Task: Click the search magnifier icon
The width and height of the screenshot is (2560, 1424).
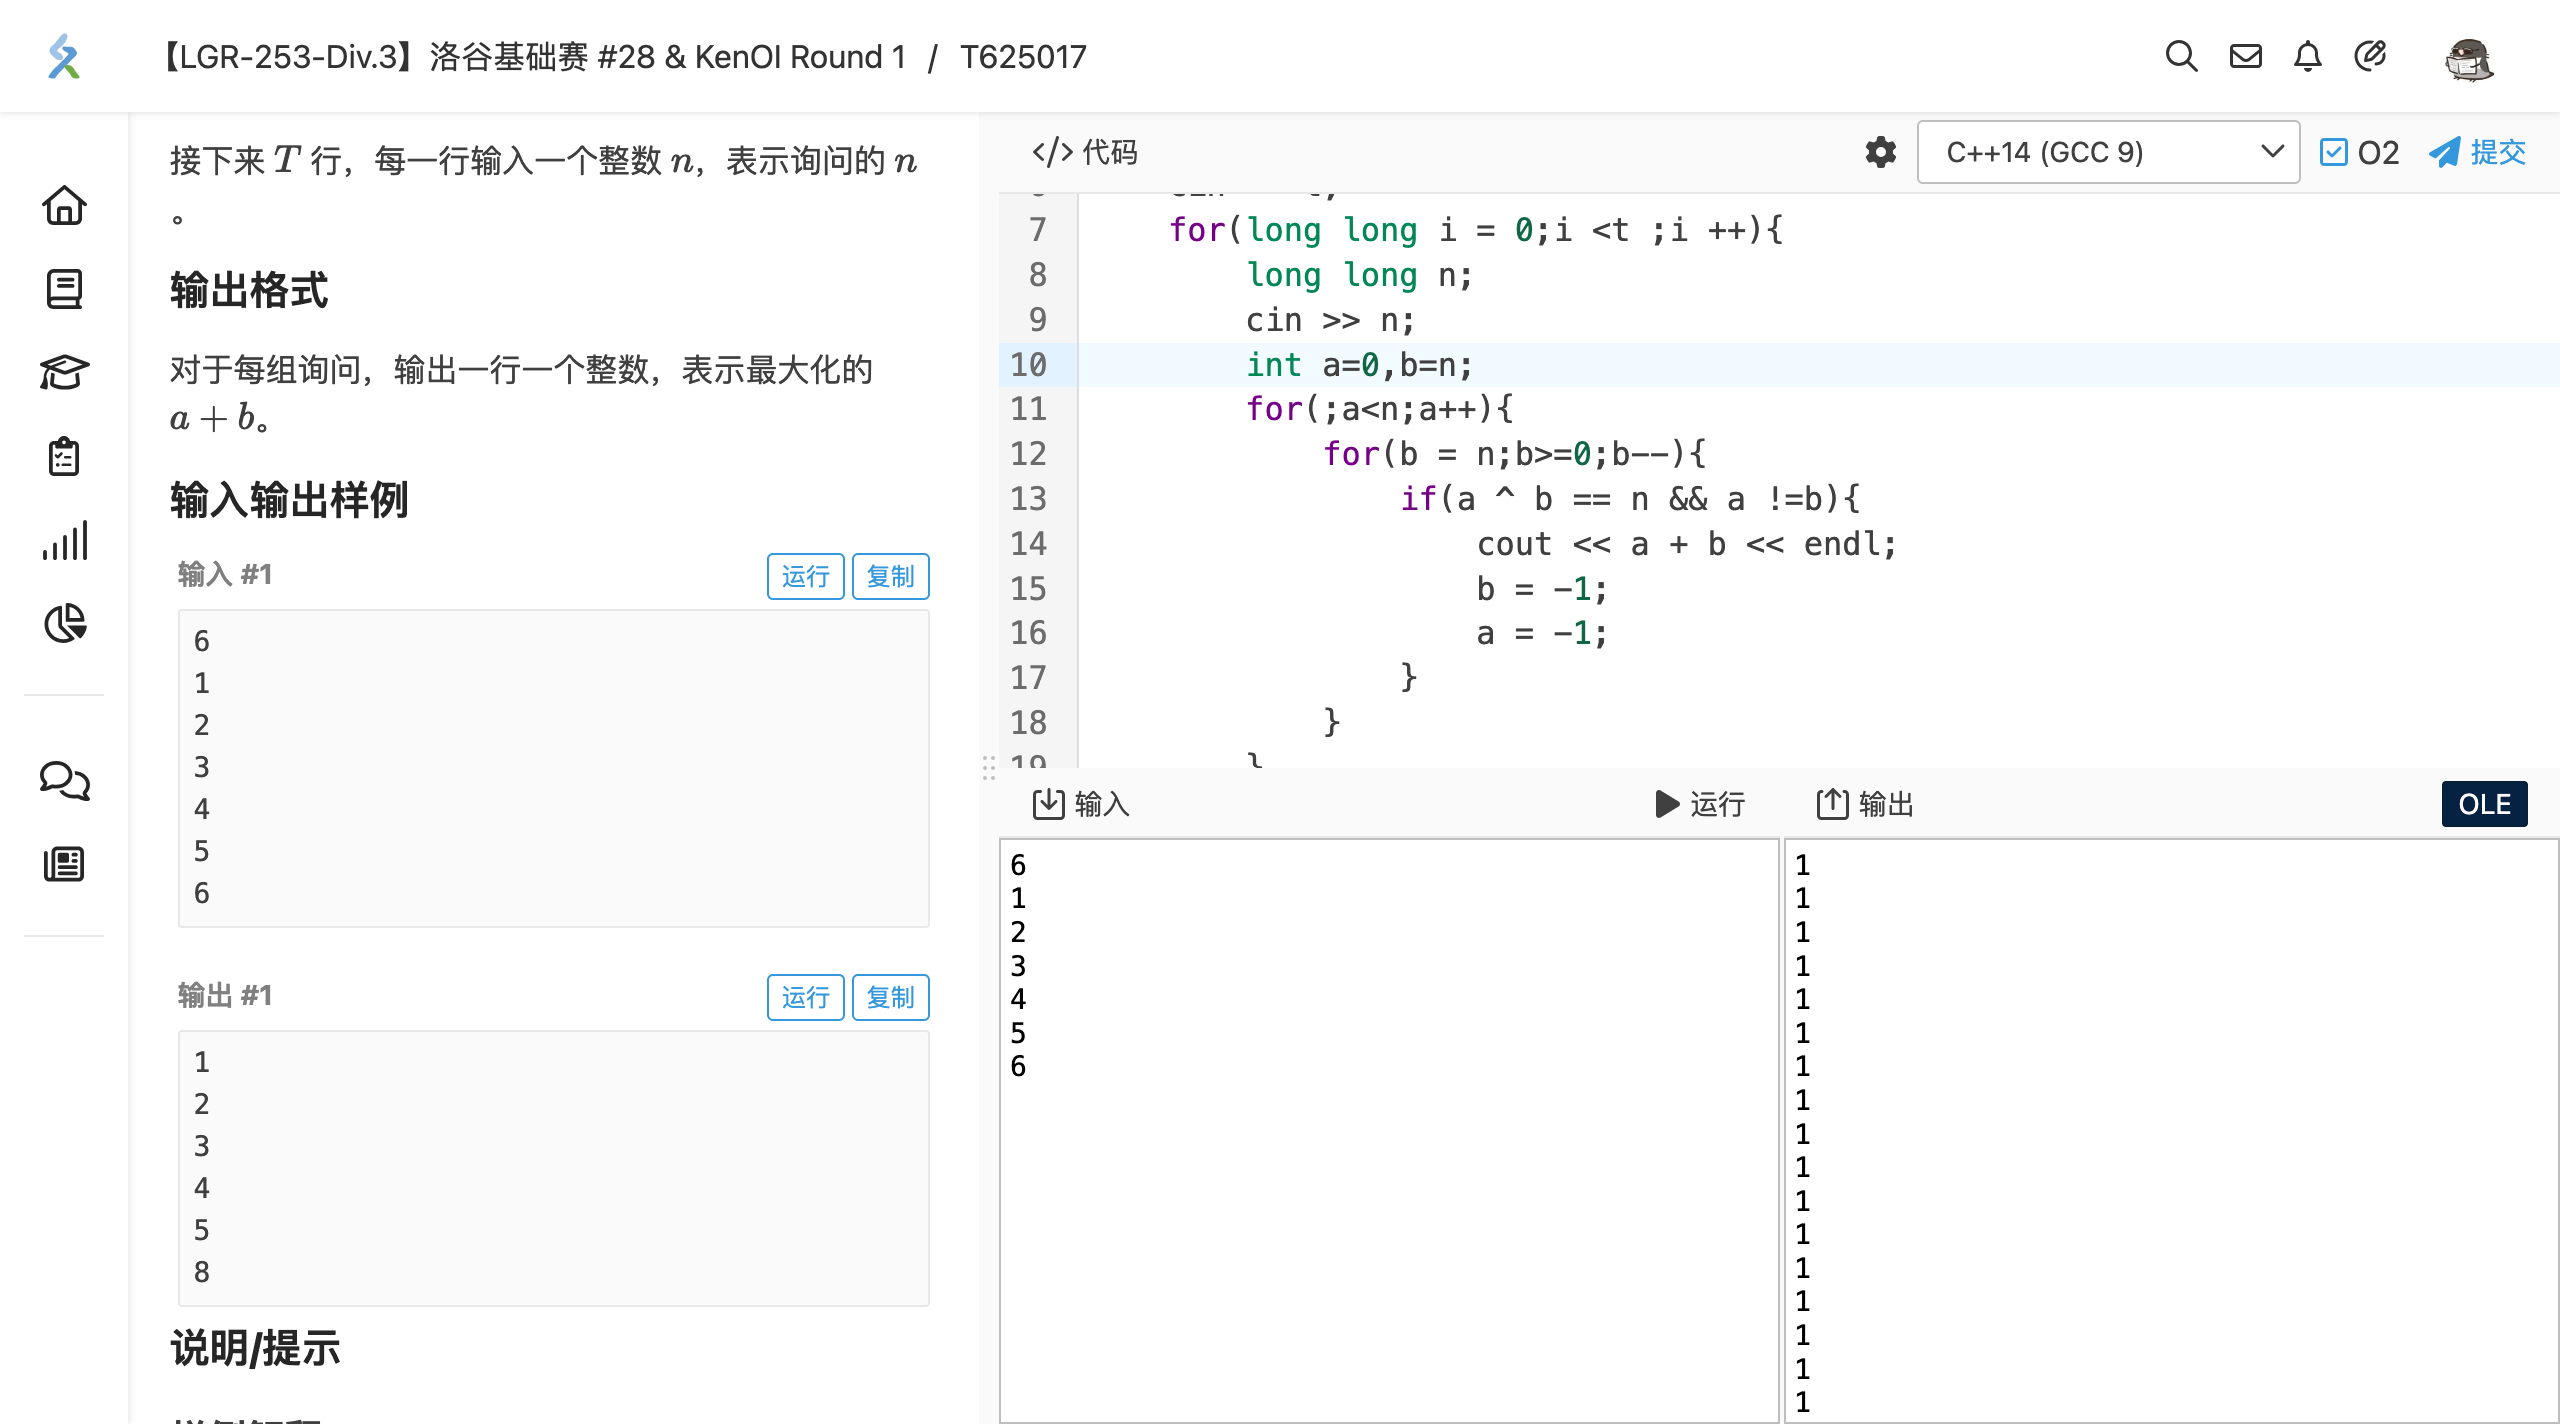Action: 2181,57
